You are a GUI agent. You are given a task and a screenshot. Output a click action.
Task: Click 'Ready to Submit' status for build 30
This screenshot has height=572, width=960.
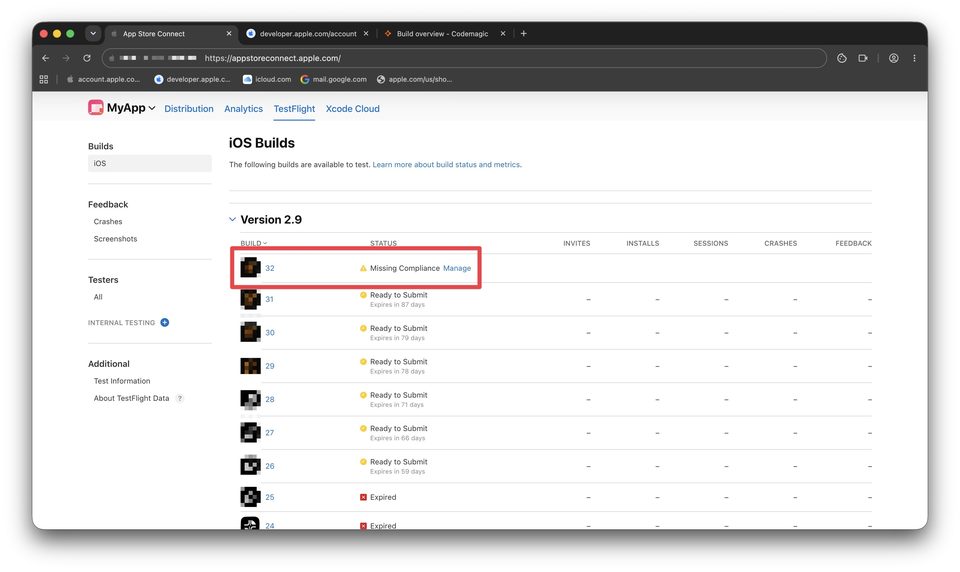(x=399, y=329)
